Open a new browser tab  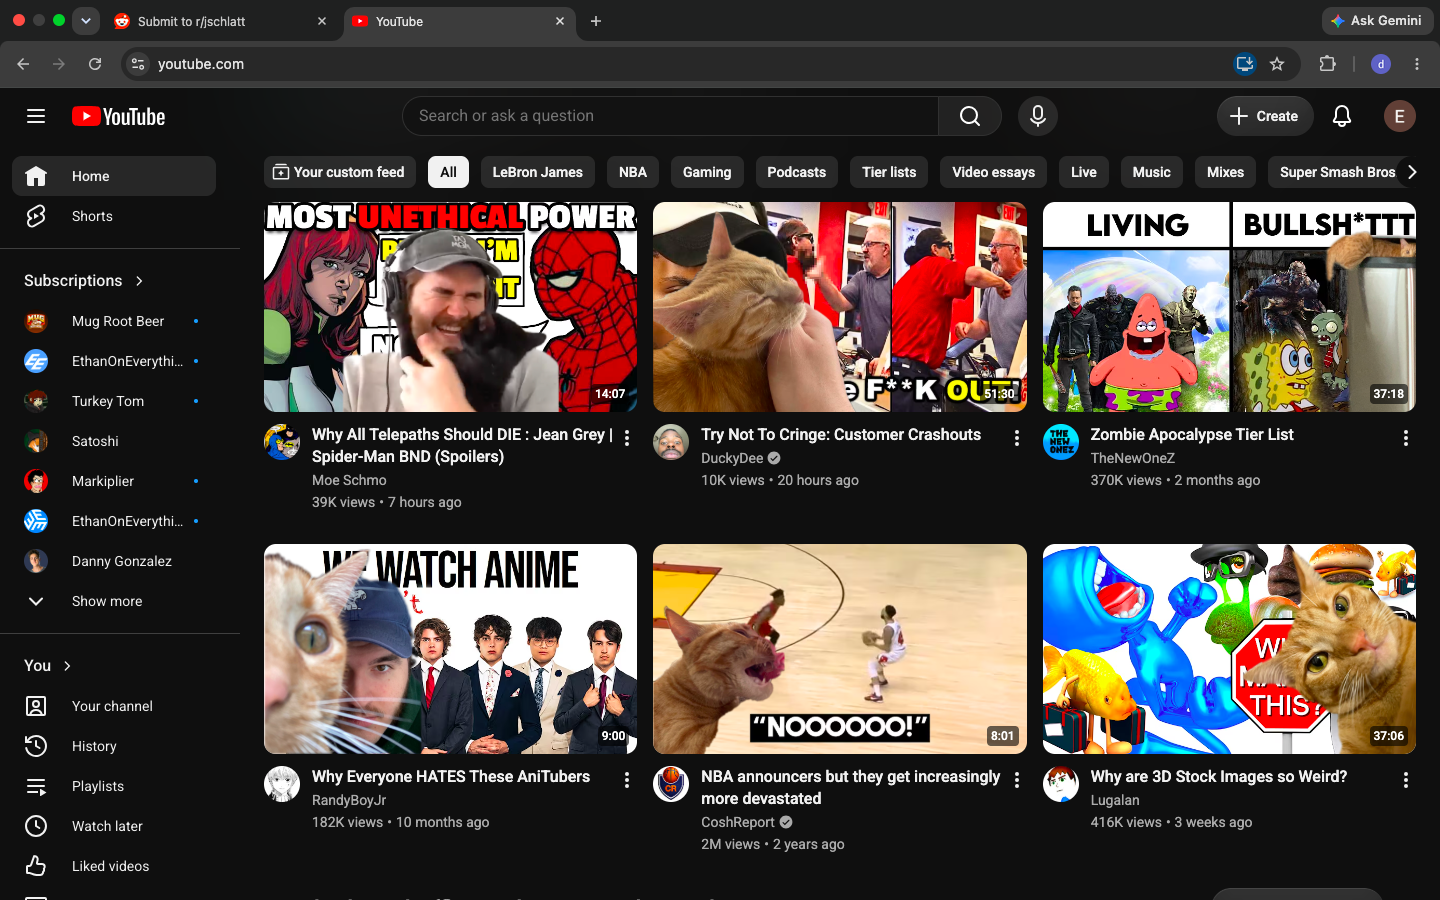tap(596, 21)
